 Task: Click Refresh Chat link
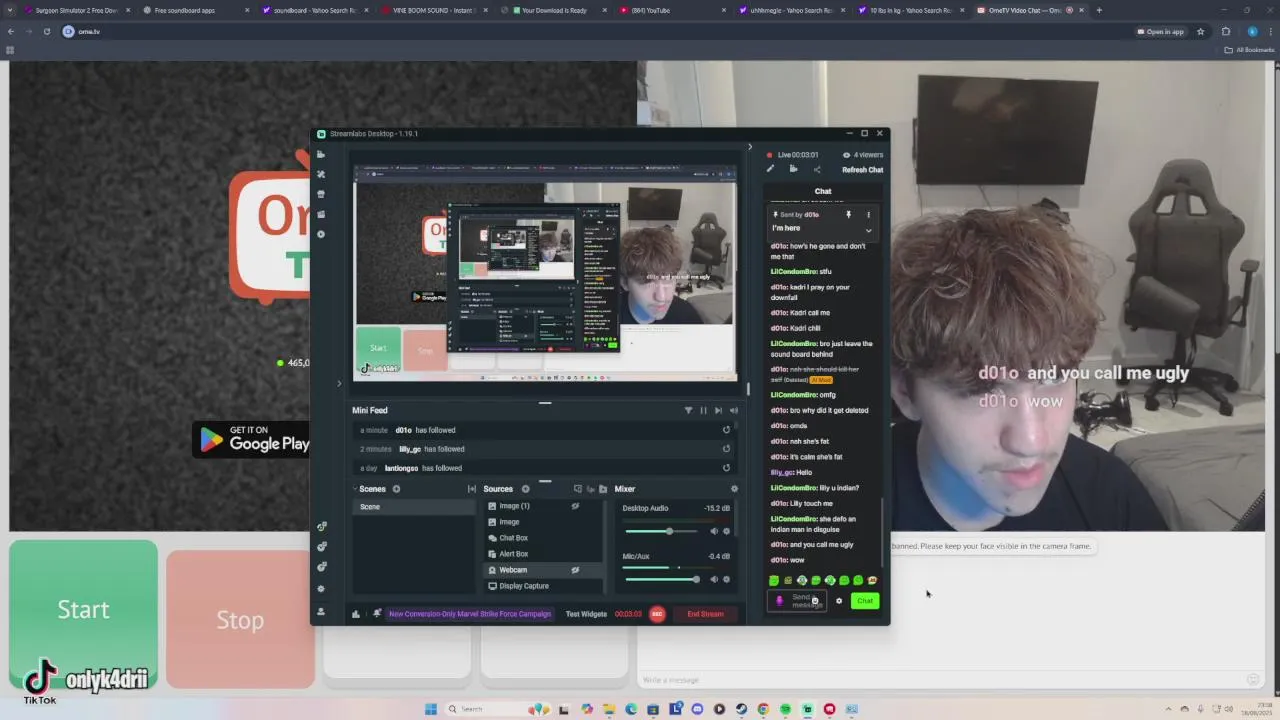click(x=862, y=170)
